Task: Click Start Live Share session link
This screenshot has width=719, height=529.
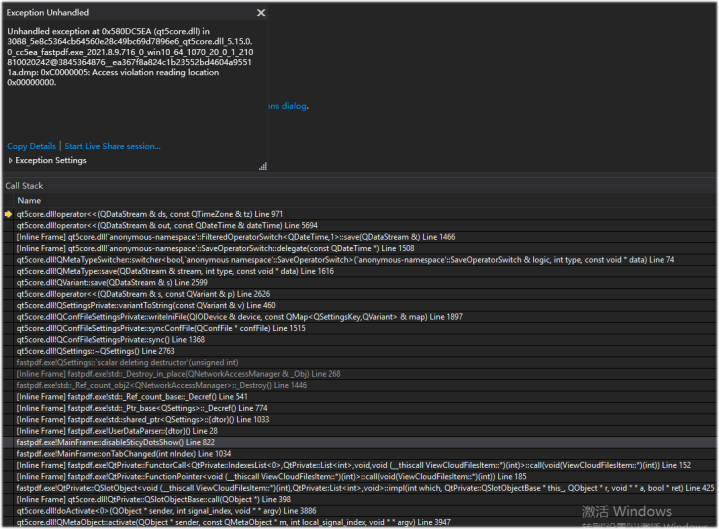Action: click(x=112, y=146)
